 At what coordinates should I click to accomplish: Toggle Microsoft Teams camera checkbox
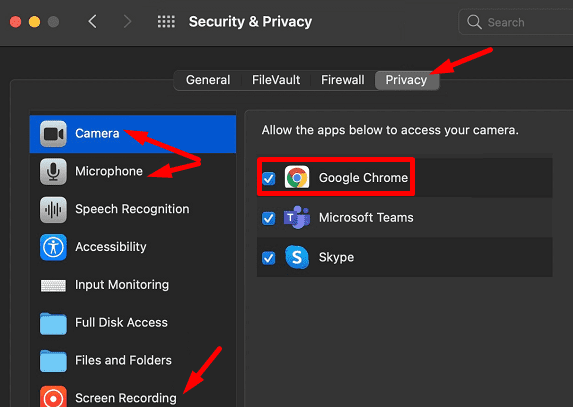point(269,218)
